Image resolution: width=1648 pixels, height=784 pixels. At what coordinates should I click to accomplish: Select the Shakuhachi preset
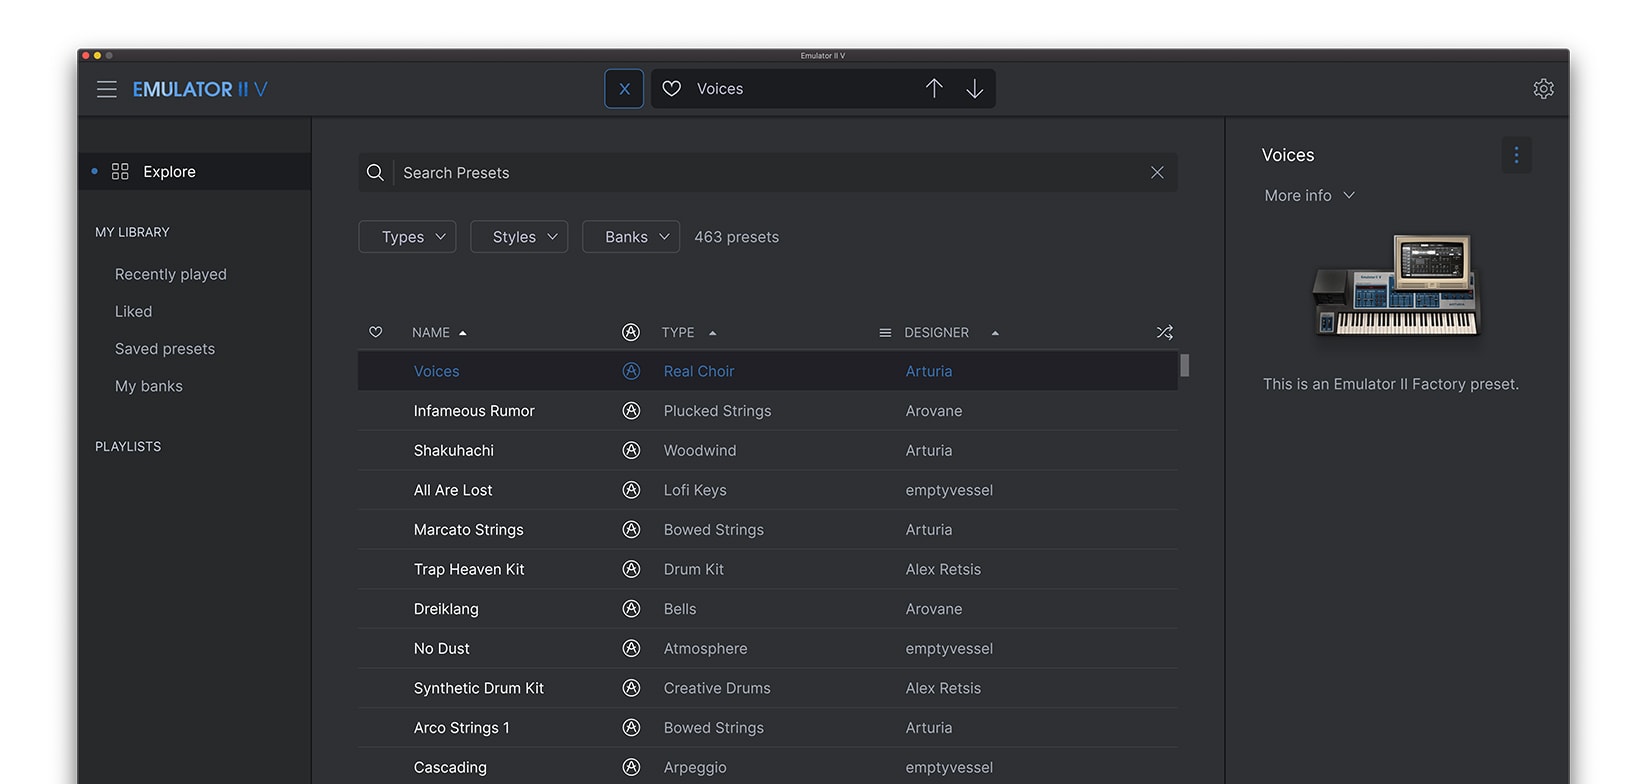(454, 451)
